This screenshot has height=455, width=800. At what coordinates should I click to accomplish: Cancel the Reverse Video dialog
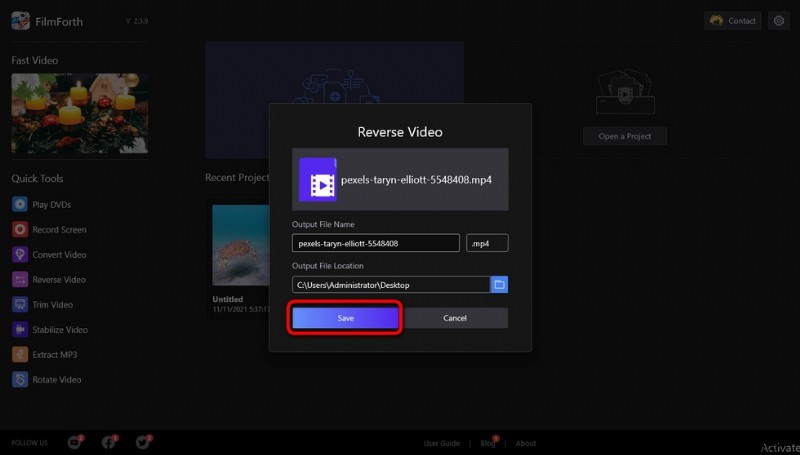(x=455, y=318)
